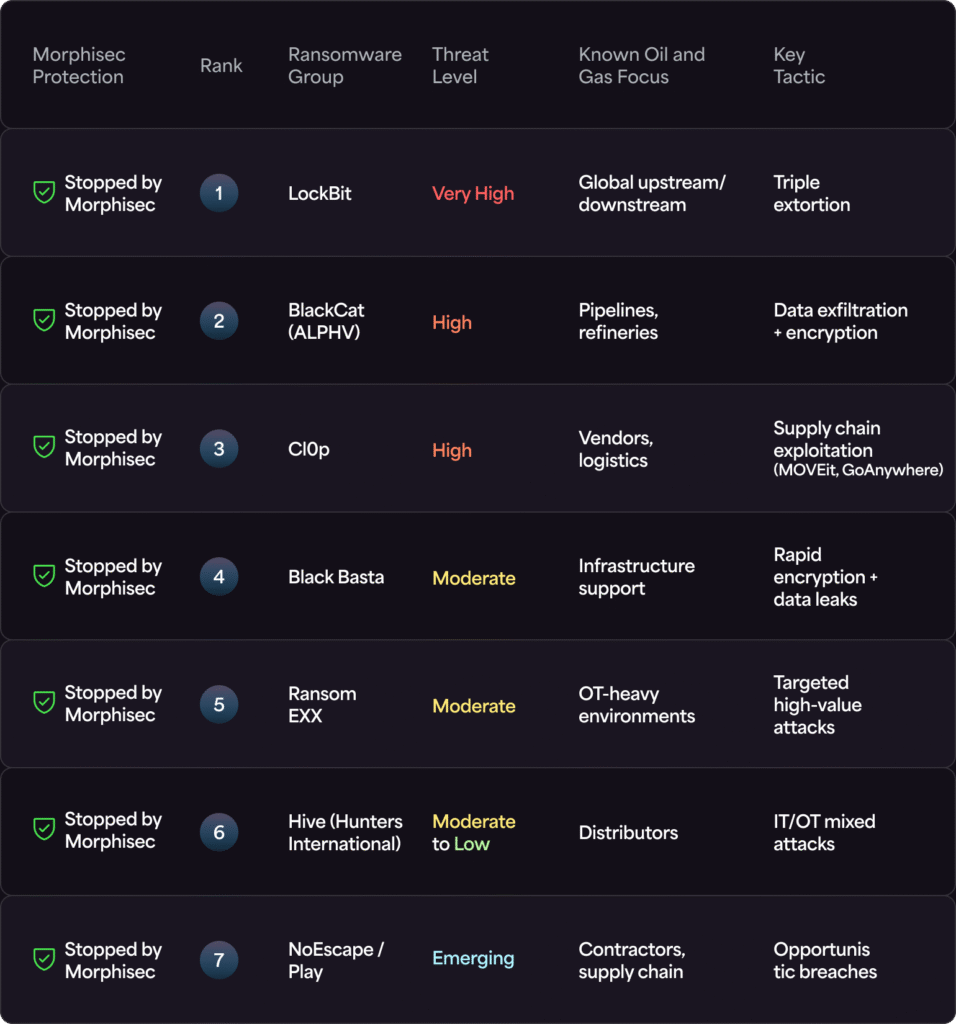The width and height of the screenshot is (956, 1024).
Task: Click the shield icon in Ransom EXX row
Action: click(x=44, y=703)
